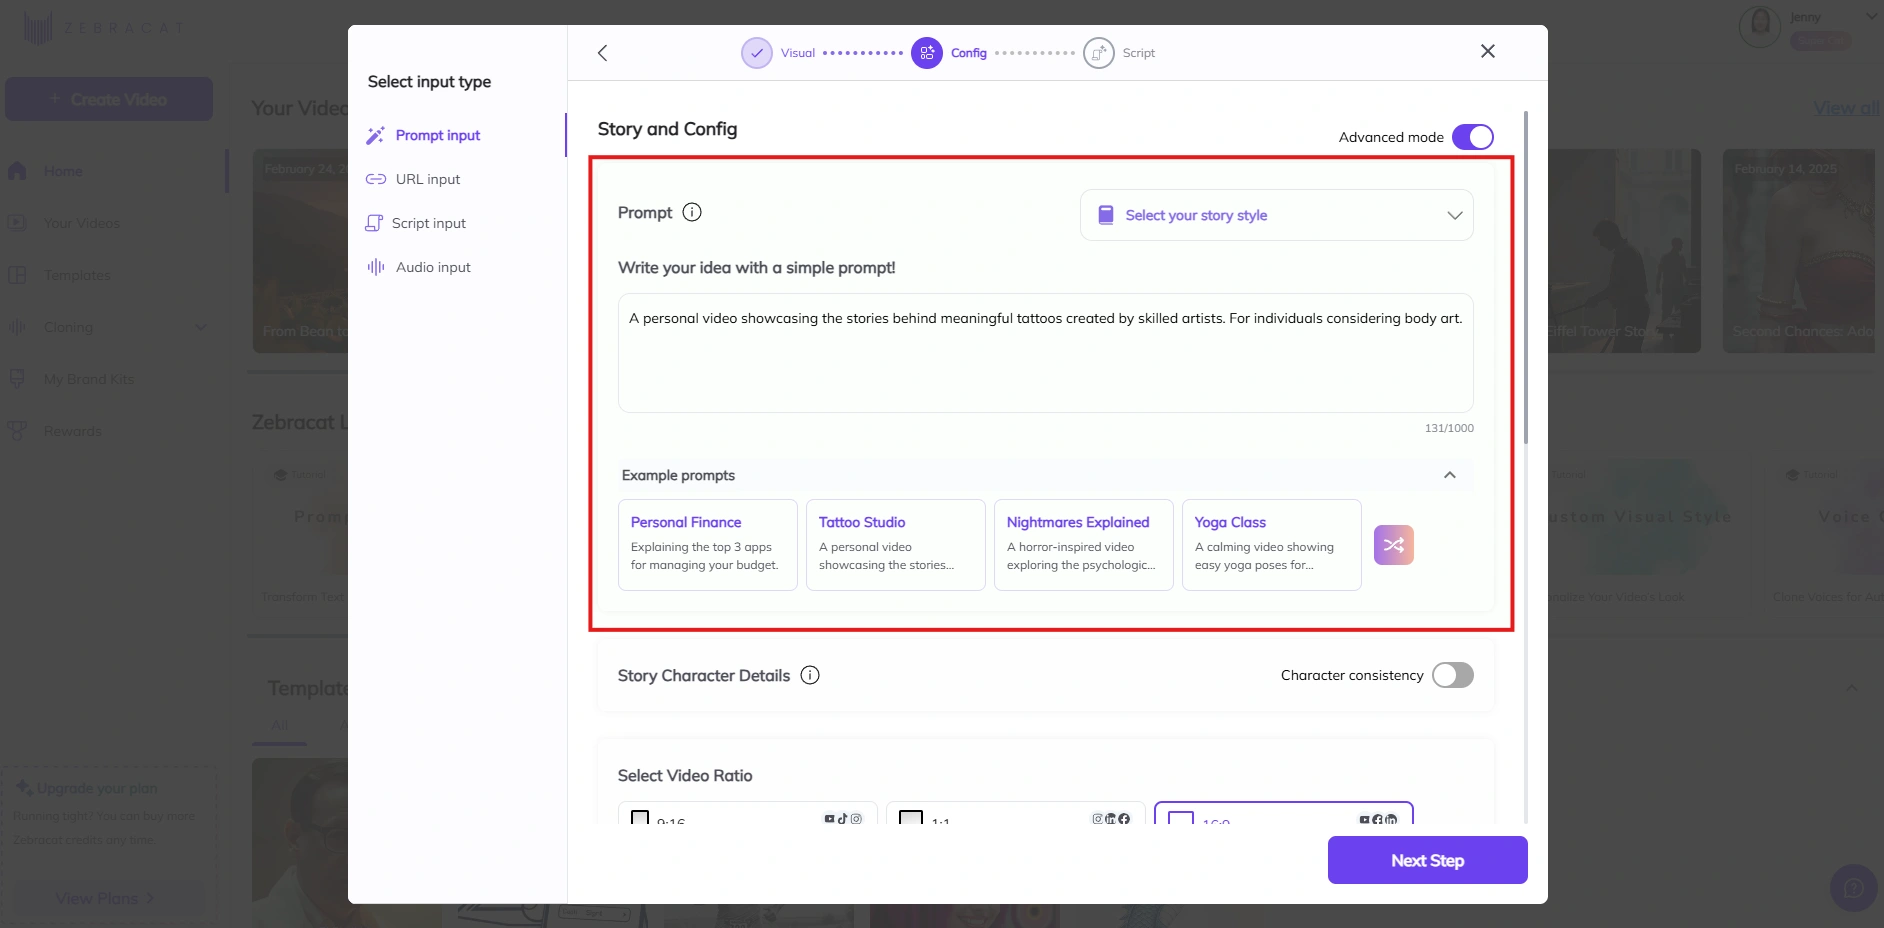This screenshot has height=928, width=1884.
Task: Open the Select your story style dropdown
Action: [x=1277, y=215]
